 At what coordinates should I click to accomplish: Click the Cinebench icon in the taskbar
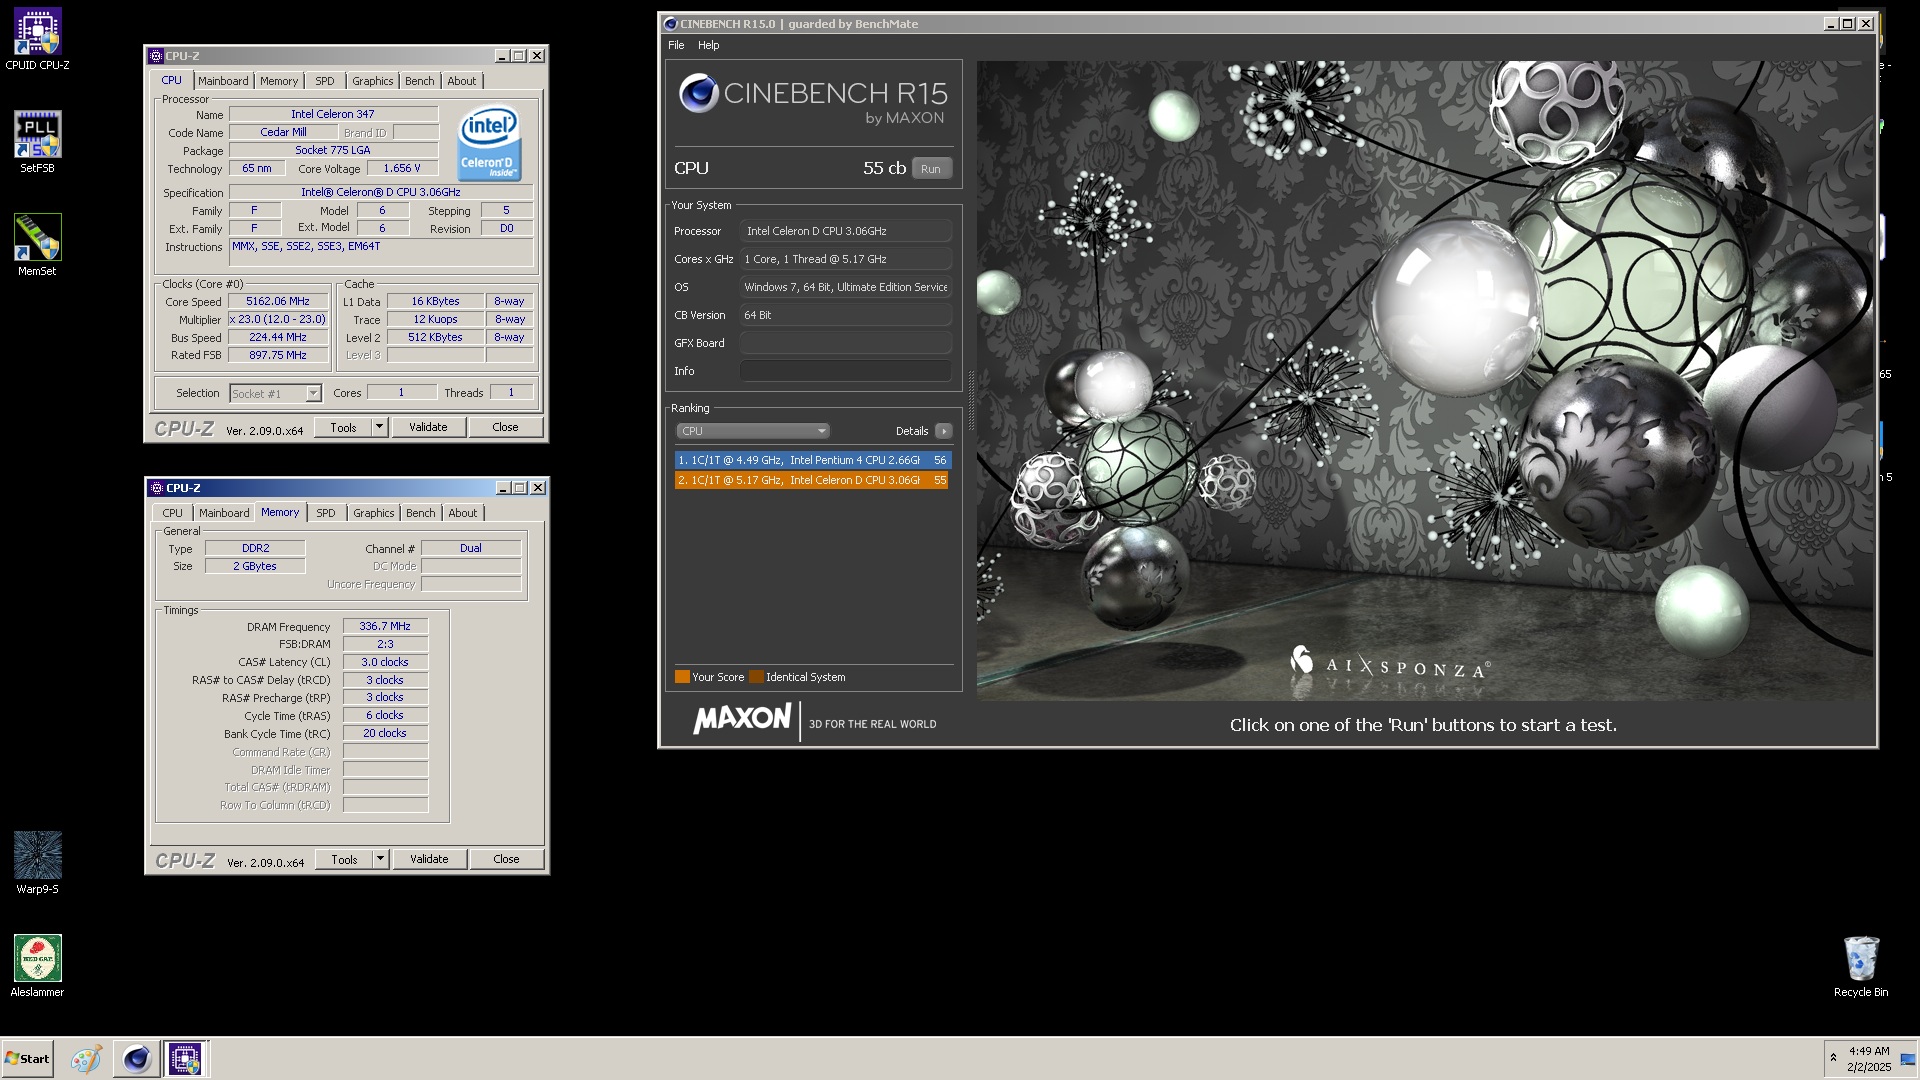tap(137, 1059)
